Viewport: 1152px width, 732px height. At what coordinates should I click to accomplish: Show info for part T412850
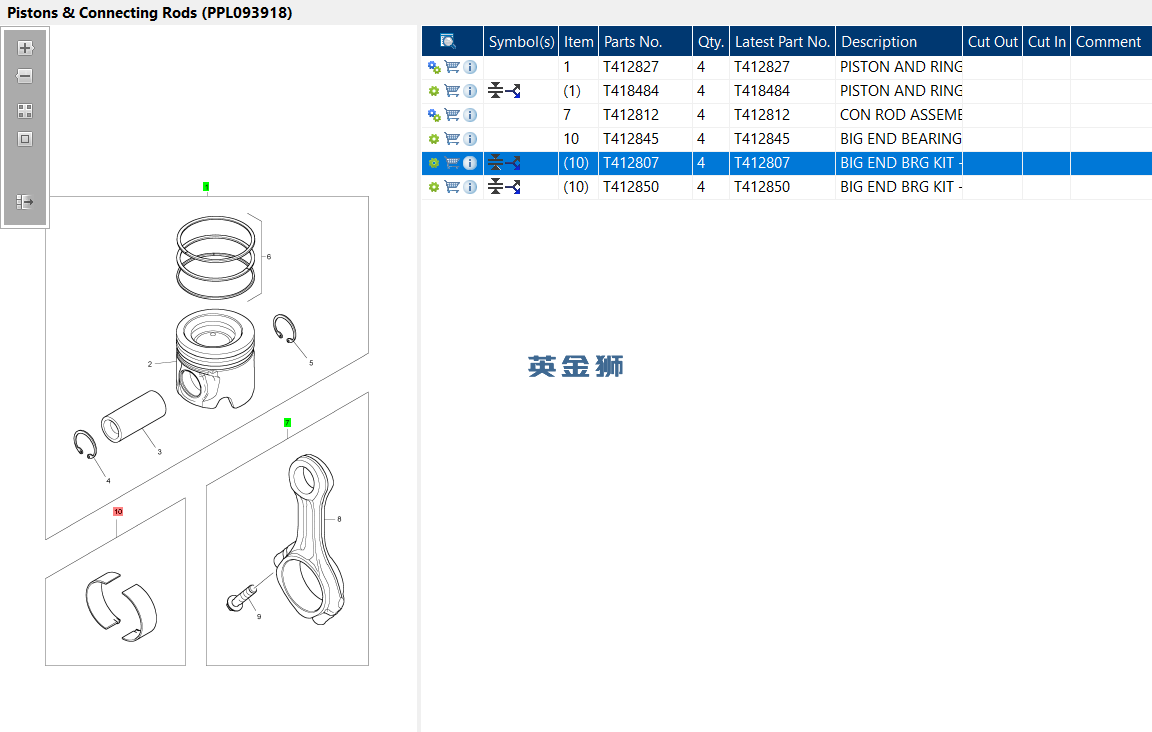click(x=470, y=187)
